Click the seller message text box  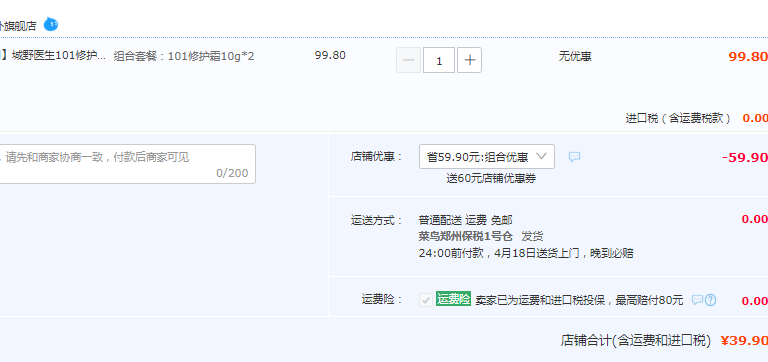[127, 164]
